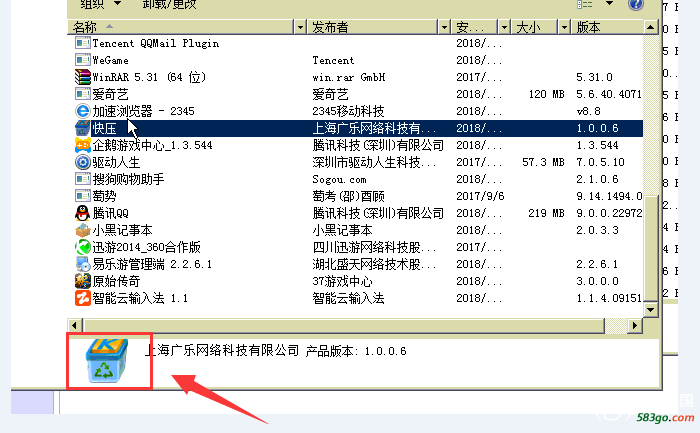Select the WeGame program name
This screenshot has height=433, width=700.
click(110, 60)
